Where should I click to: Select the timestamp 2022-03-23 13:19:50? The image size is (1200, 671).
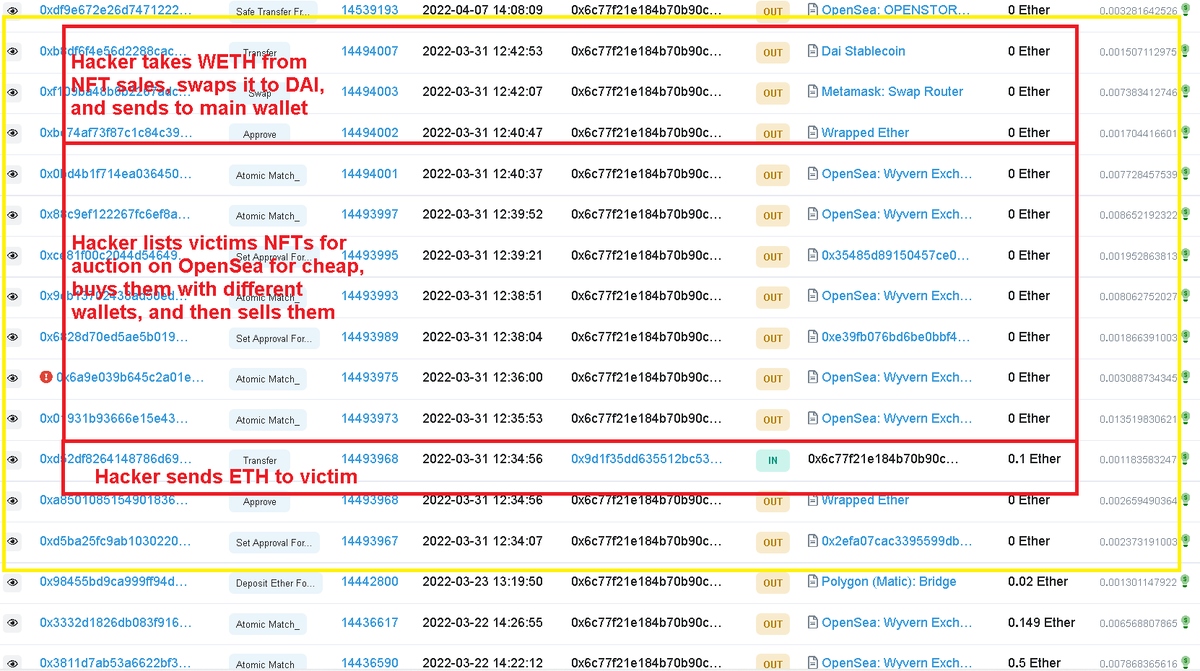point(483,582)
